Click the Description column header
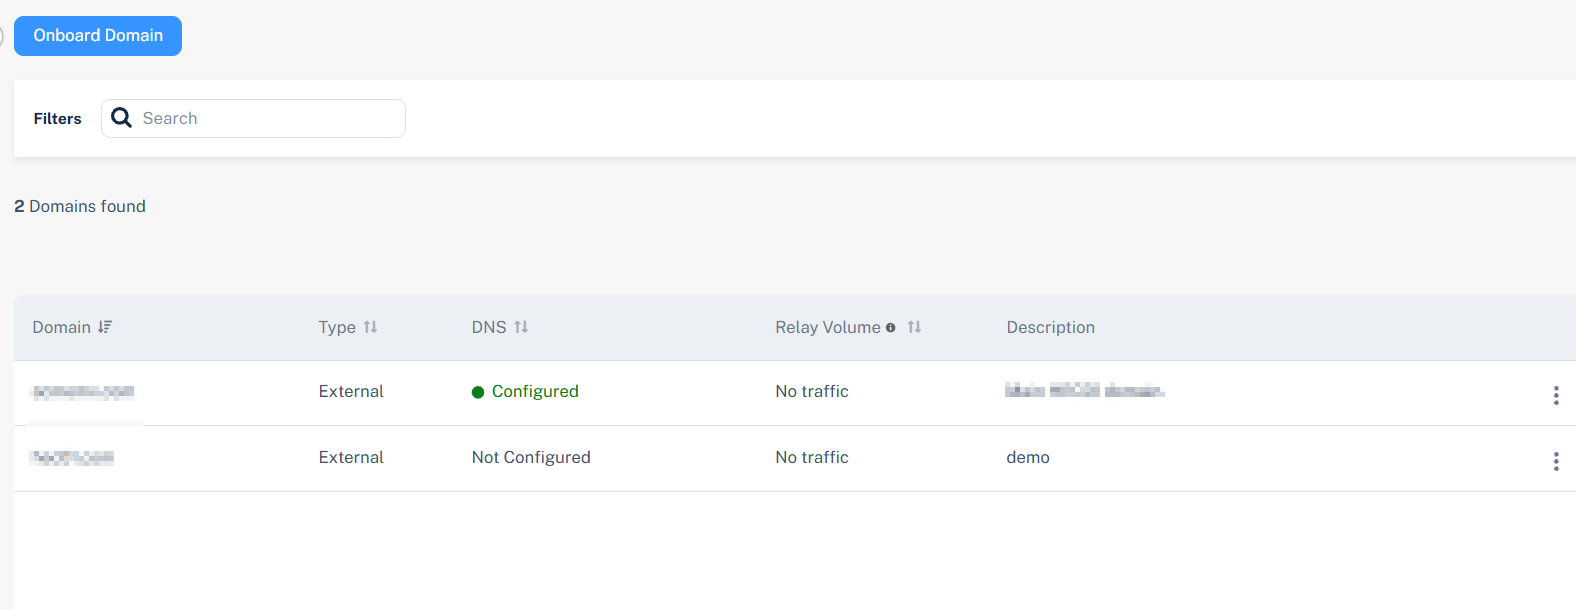Screen dimensions: 1576x610 (x=1051, y=327)
